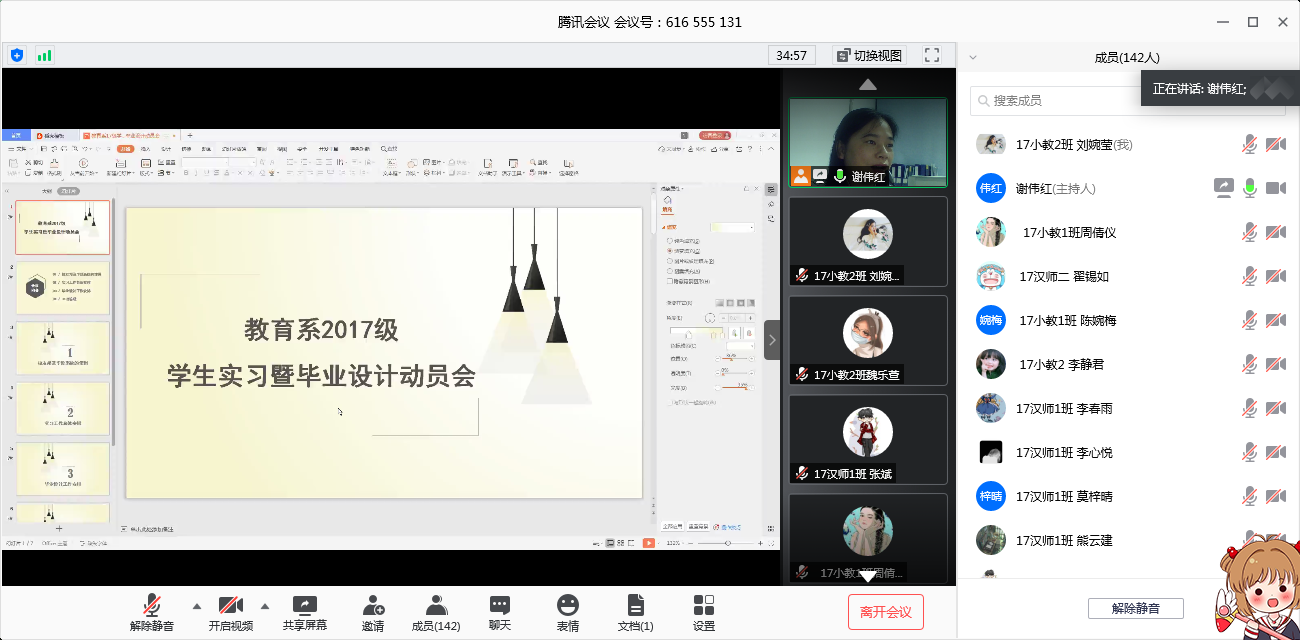
Task: Click the red Leave Meeting (离开会议) button
Action: coord(885,612)
